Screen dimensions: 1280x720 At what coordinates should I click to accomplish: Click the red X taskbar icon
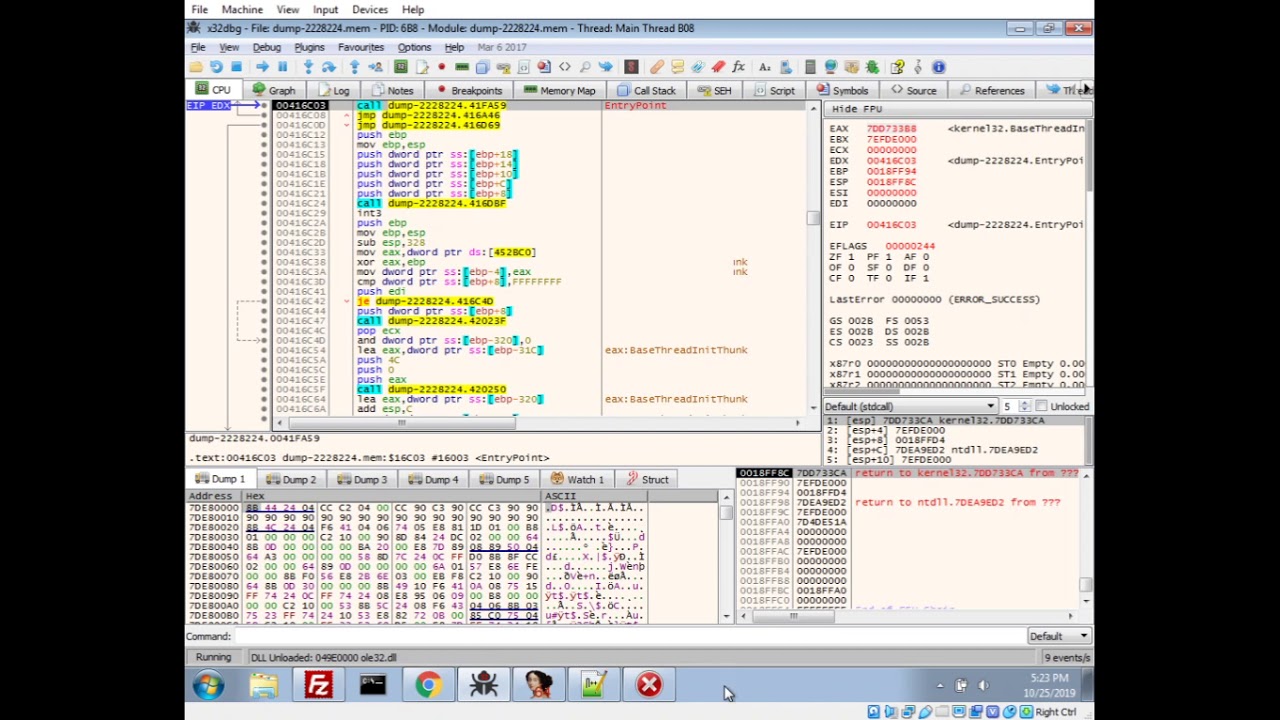(x=649, y=685)
